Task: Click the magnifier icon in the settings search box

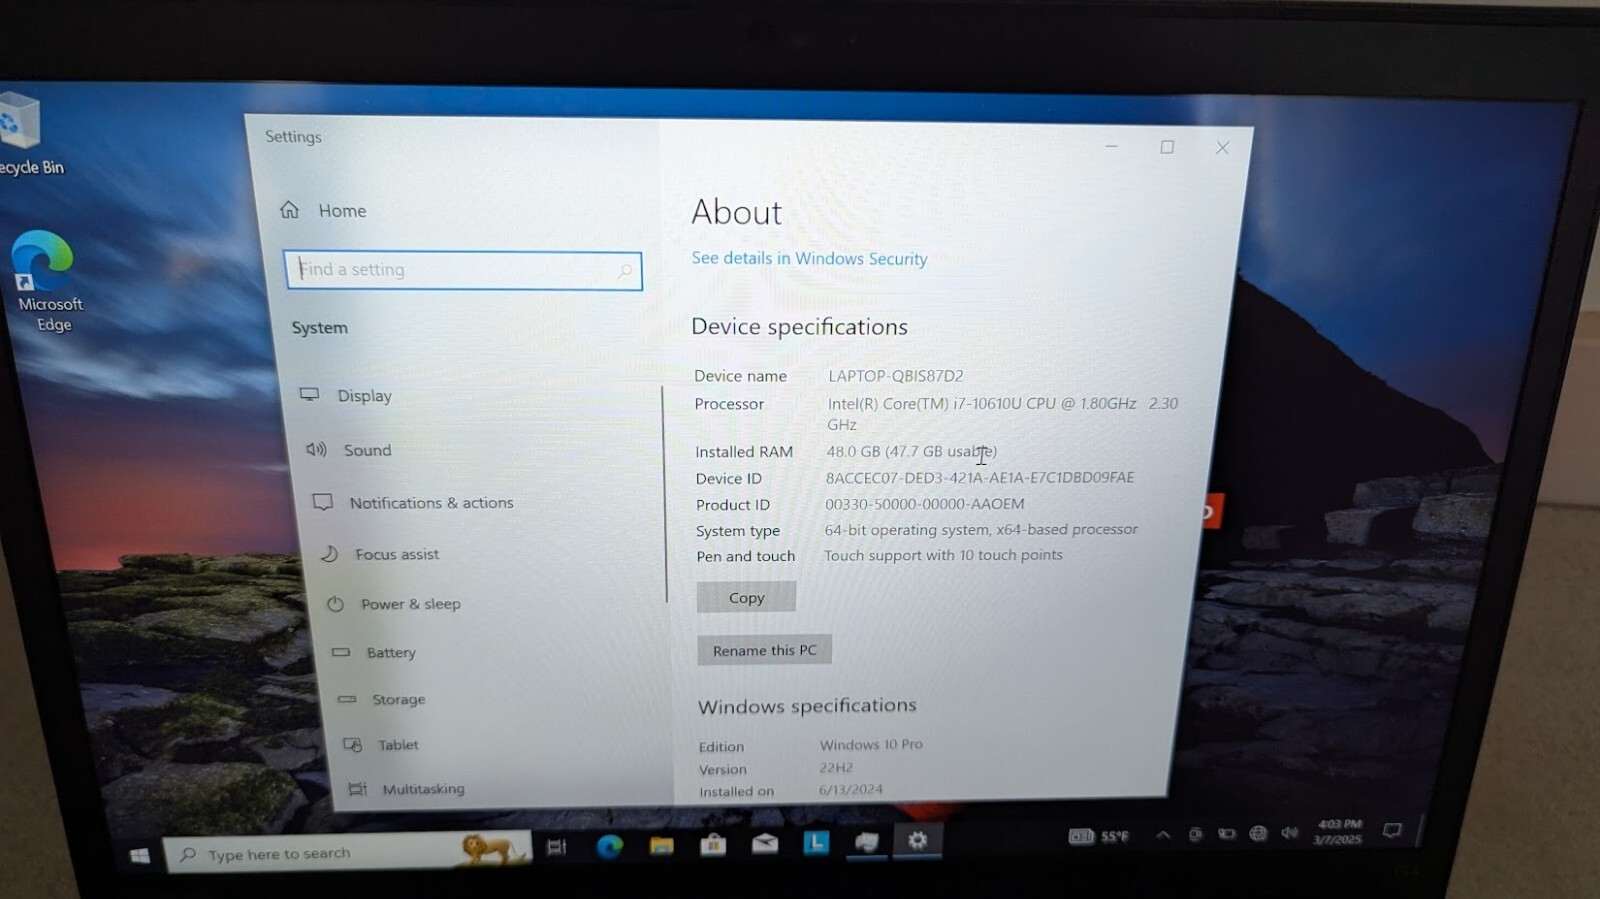Action: (x=624, y=271)
